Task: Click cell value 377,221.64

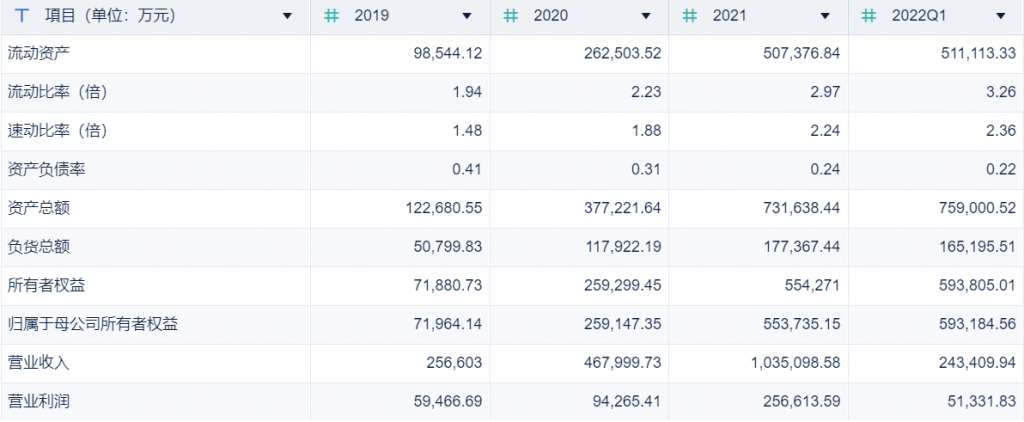Action: pyautogui.click(x=623, y=208)
